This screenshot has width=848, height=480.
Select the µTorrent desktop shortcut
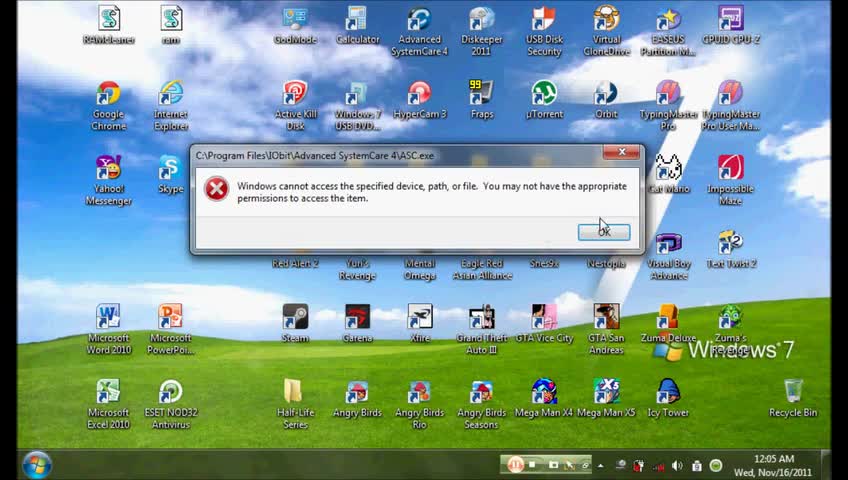tap(544, 100)
